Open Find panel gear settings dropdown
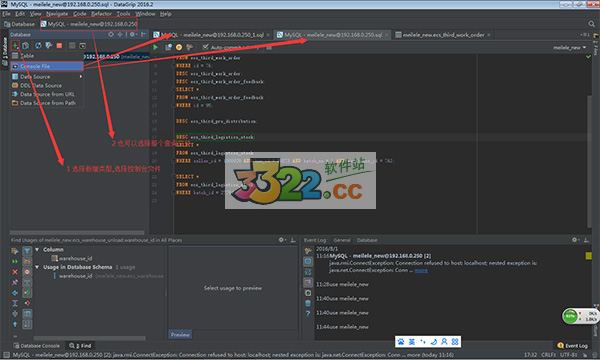 coord(282,240)
